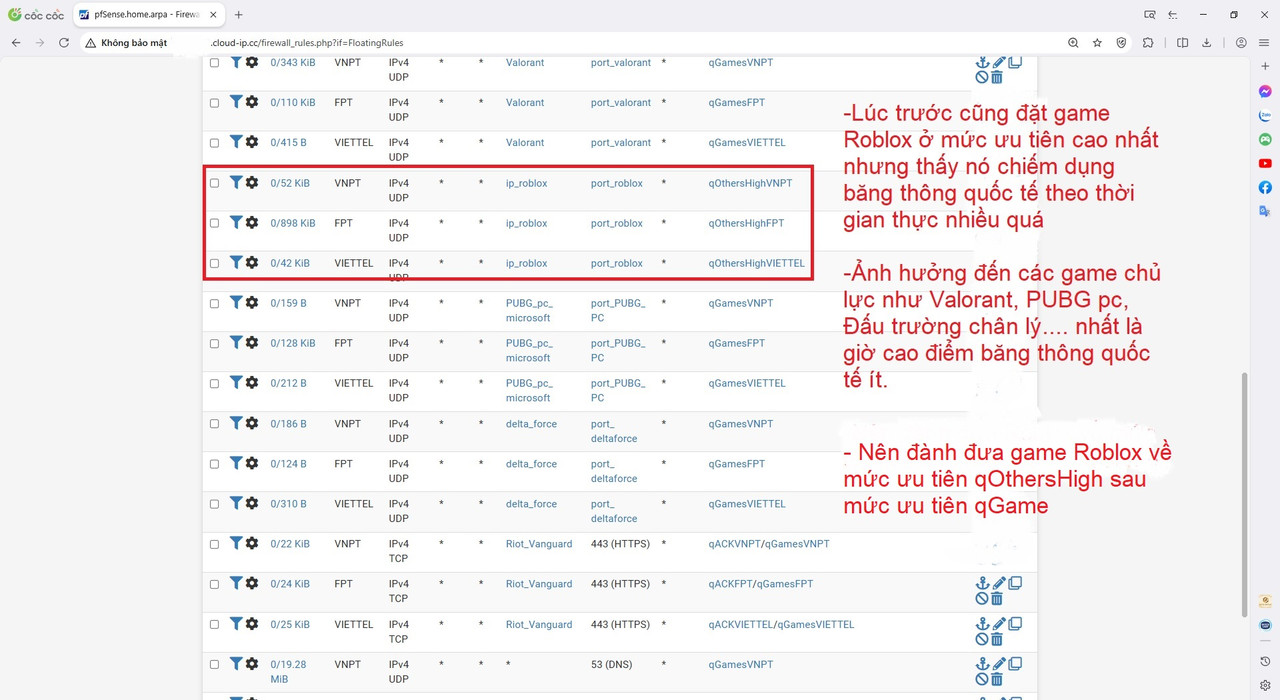Delete the Valorant VNPT rule with trash icon

click(997, 77)
